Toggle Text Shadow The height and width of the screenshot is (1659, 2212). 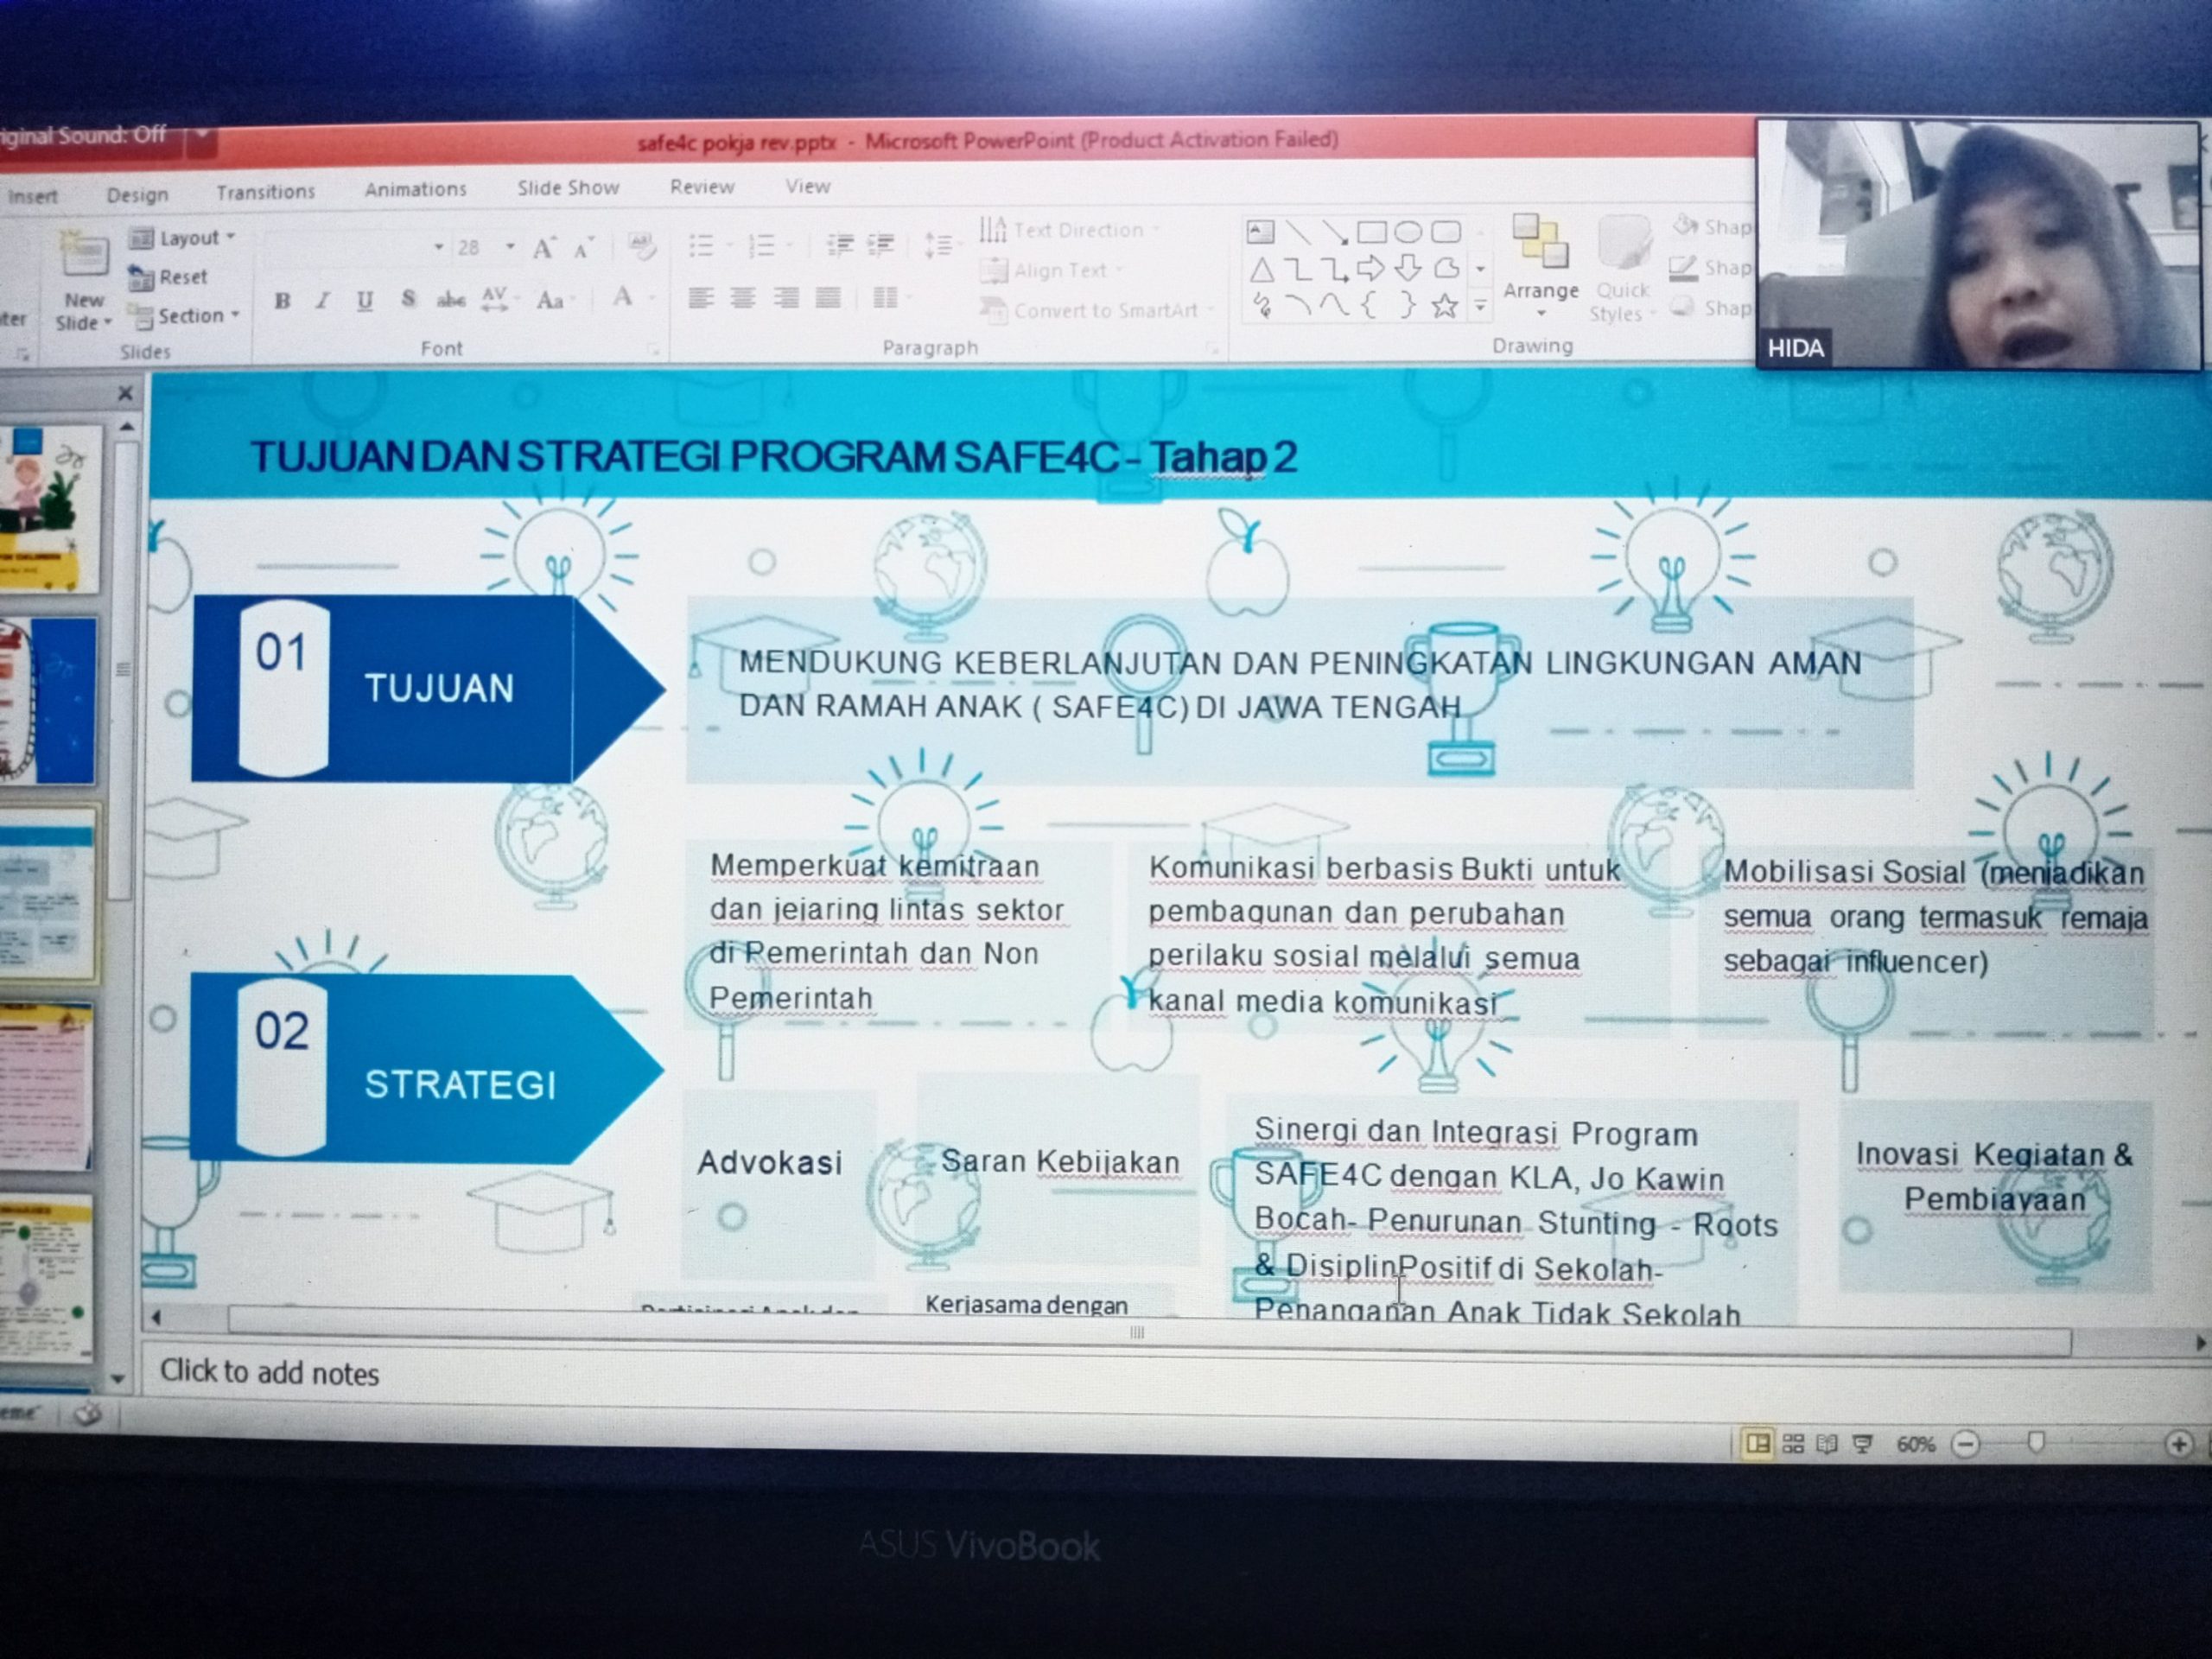point(408,299)
